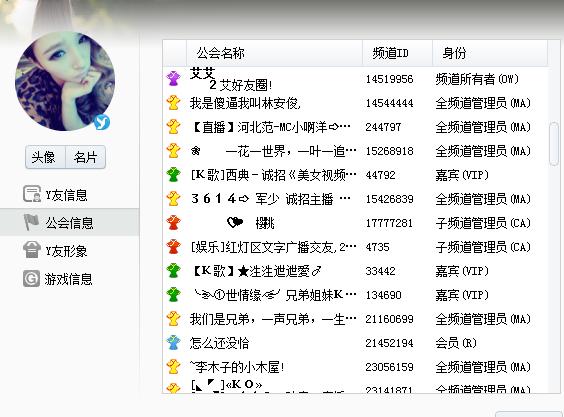Screen dimensions: 564x417
Task: Select guild name 怎么还没恰
Action: pos(219,343)
